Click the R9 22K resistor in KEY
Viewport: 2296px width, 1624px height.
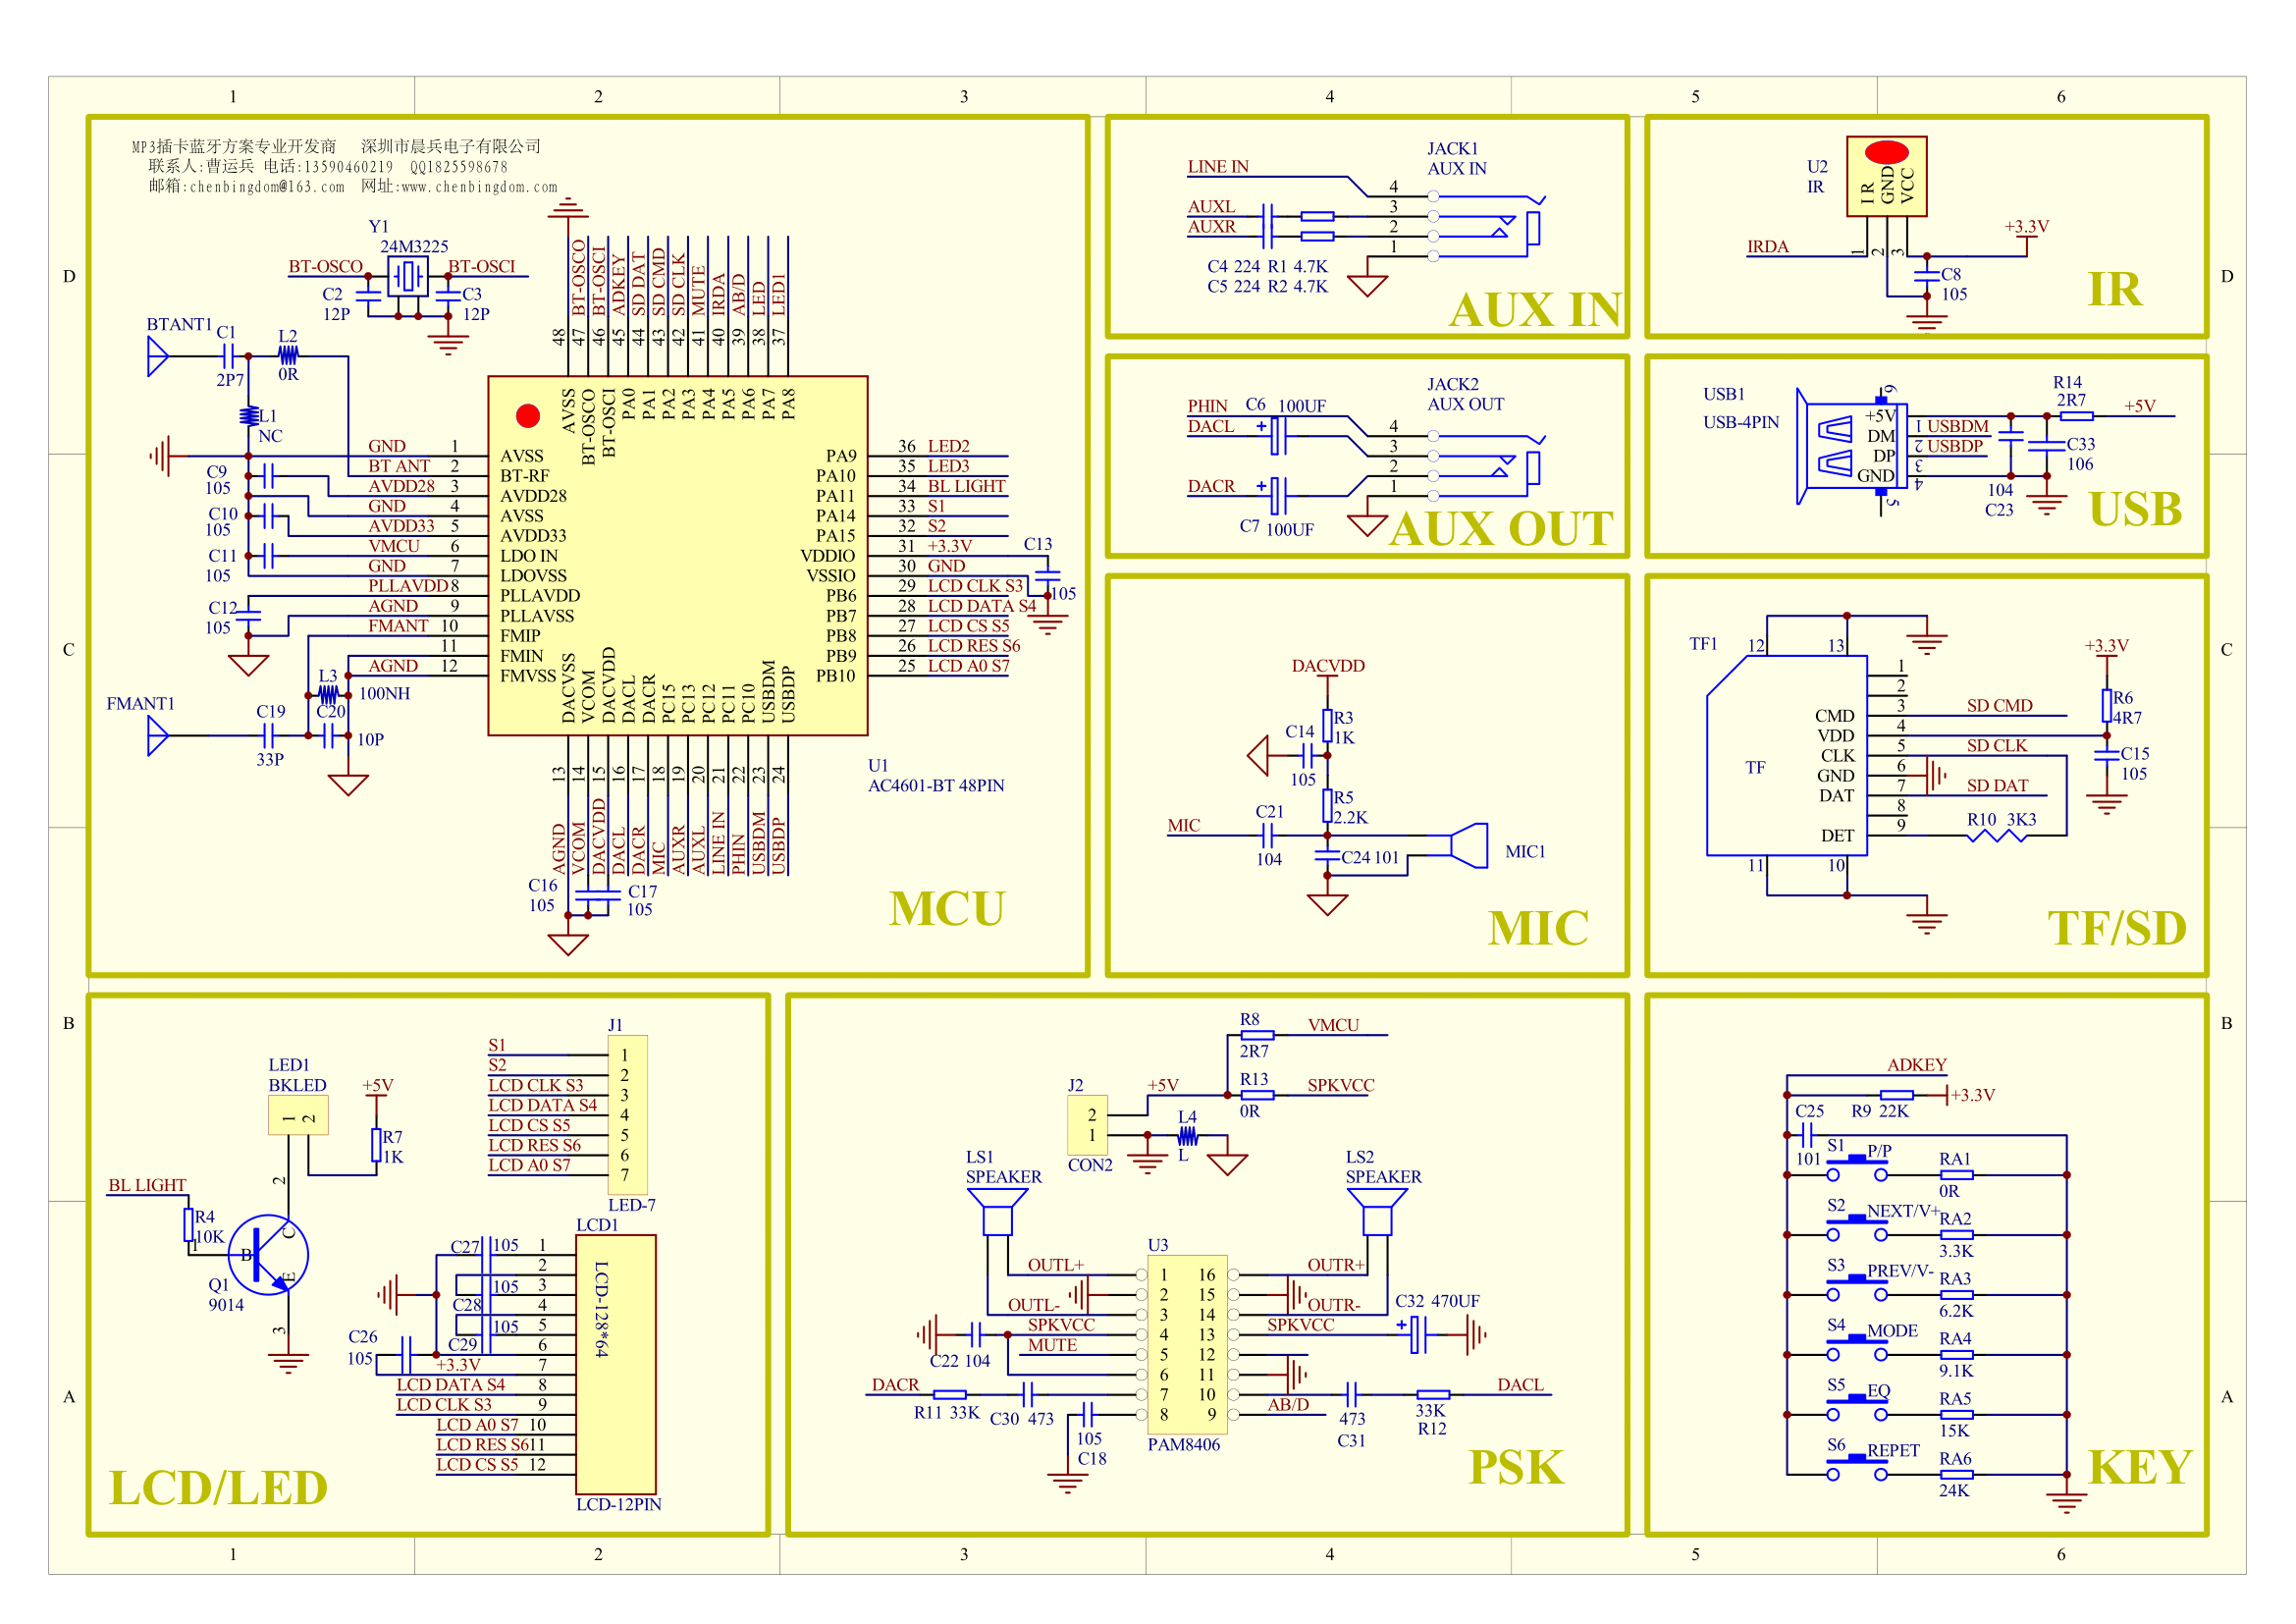(x=1897, y=1096)
